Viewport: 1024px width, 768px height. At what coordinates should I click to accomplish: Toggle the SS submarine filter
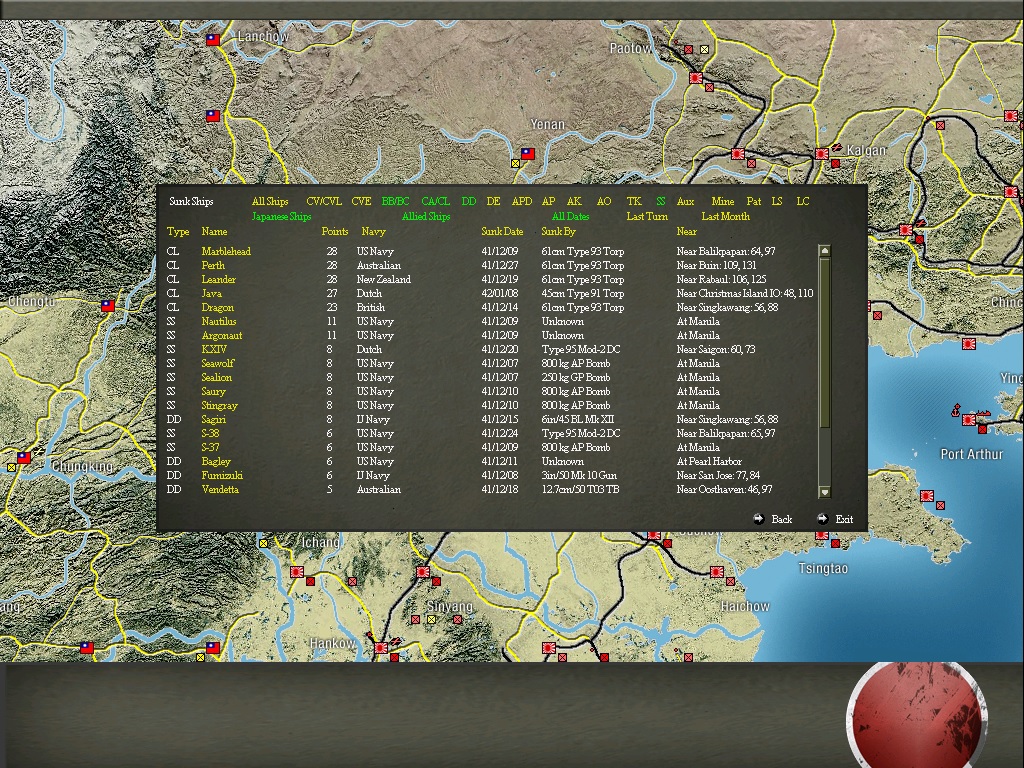[661, 201]
